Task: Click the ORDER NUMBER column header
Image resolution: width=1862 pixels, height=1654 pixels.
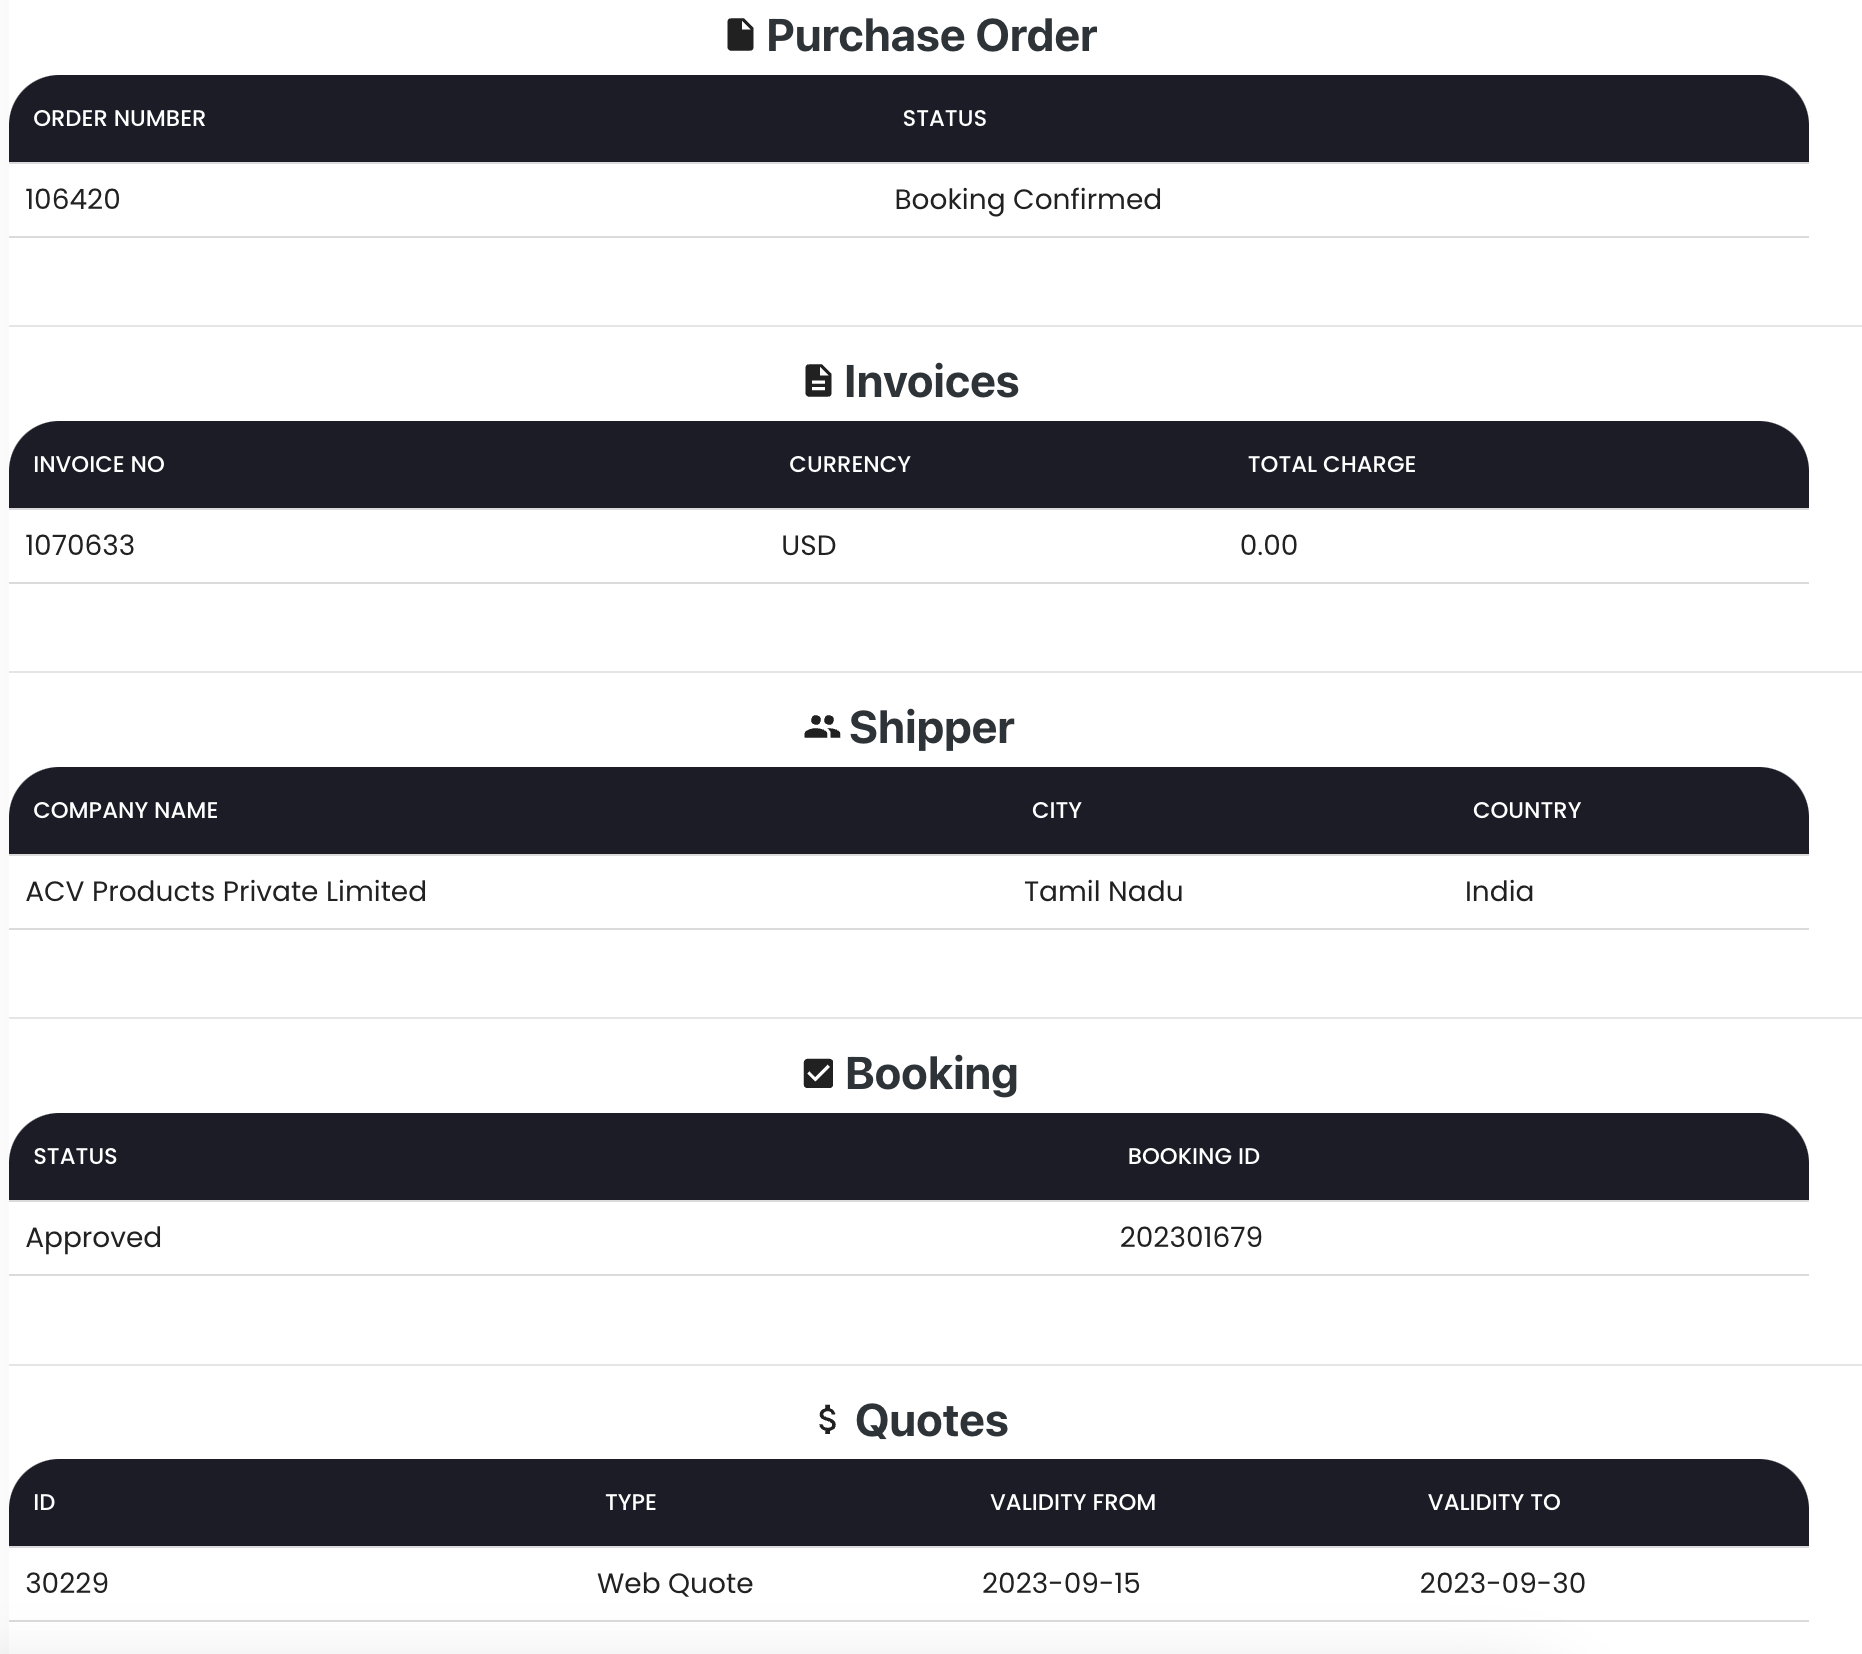Action: tap(119, 118)
